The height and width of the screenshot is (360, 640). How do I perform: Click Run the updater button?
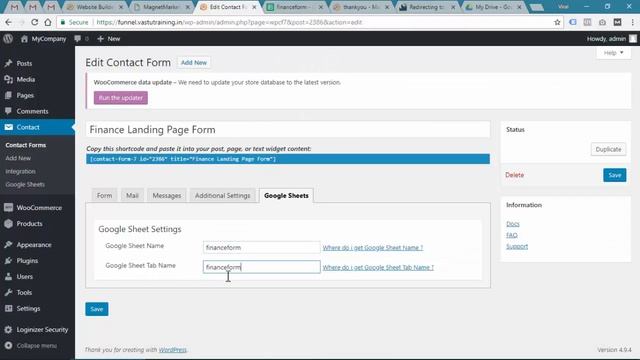pos(121,98)
